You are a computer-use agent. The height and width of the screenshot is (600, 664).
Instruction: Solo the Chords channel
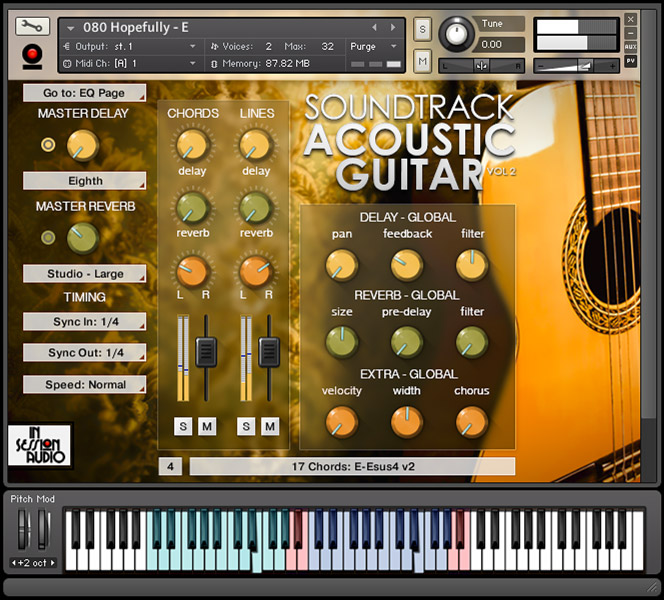(x=183, y=426)
